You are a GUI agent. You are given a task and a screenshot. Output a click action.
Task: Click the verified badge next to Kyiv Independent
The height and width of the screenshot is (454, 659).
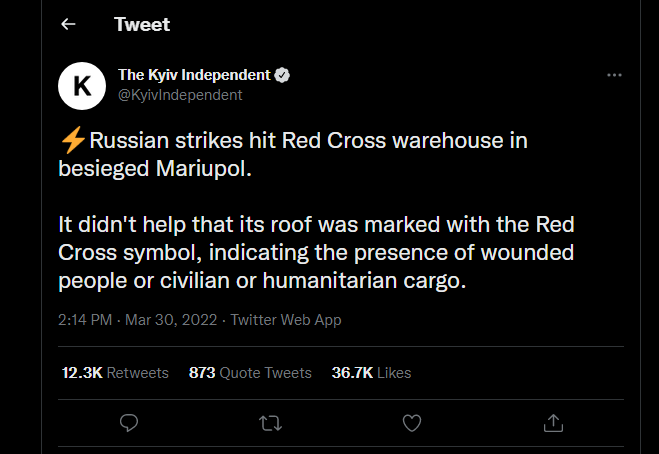click(282, 75)
